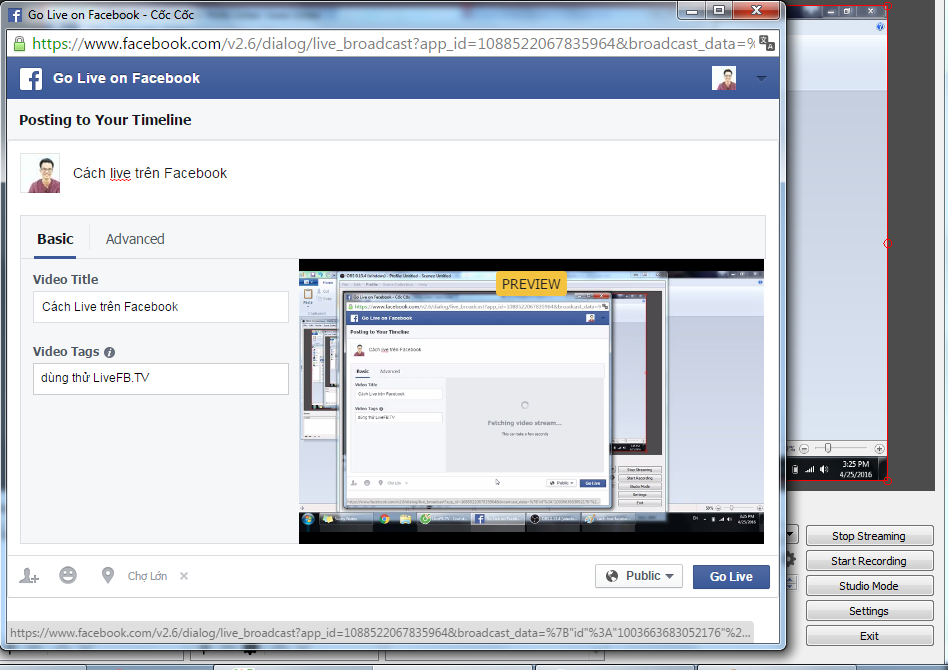Select the smiley feeling icon
948x670 pixels.
point(68,575)
